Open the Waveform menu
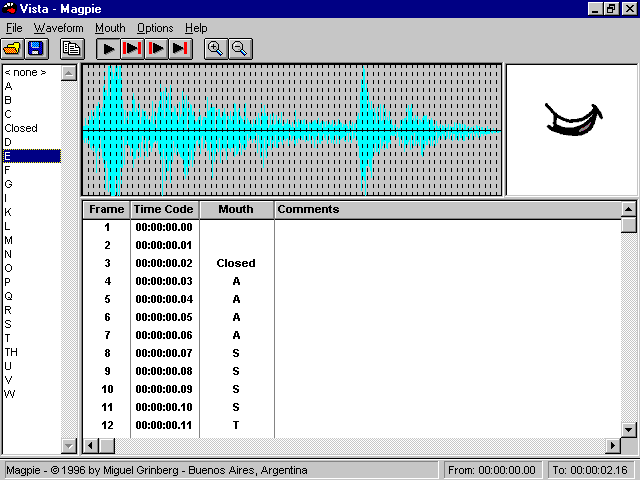640x480 pixels. pyautogui.click(x=58, y=28)
